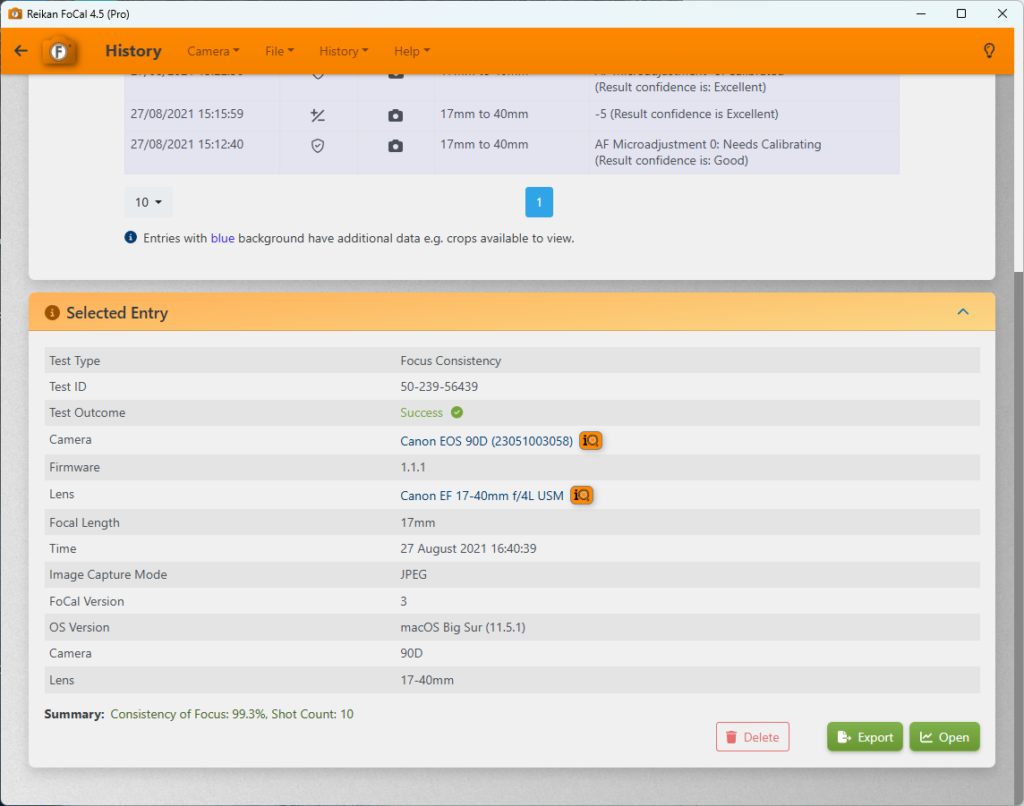Open the Help menu
The height and width of the screenshot is (806, 1024).
point(411,51)
